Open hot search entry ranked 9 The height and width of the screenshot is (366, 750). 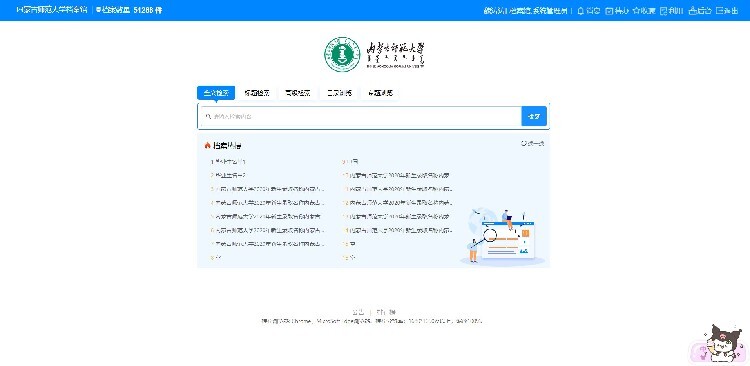pos(351,162)
